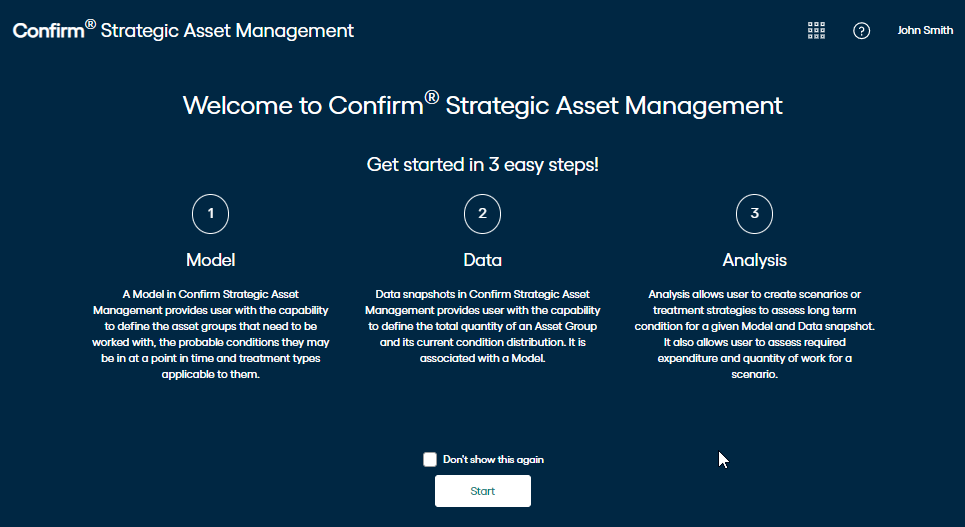Click the step 3 circle icon
Image resolution: width=965 pixels, height=527 pixels.
tap(755, 214)
